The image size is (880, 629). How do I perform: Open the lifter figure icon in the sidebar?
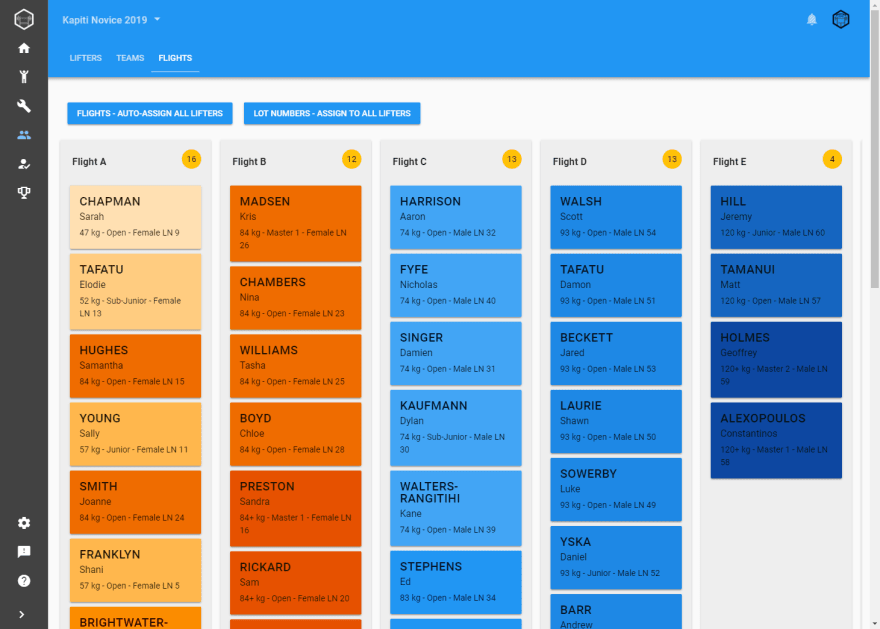point(24,77)
